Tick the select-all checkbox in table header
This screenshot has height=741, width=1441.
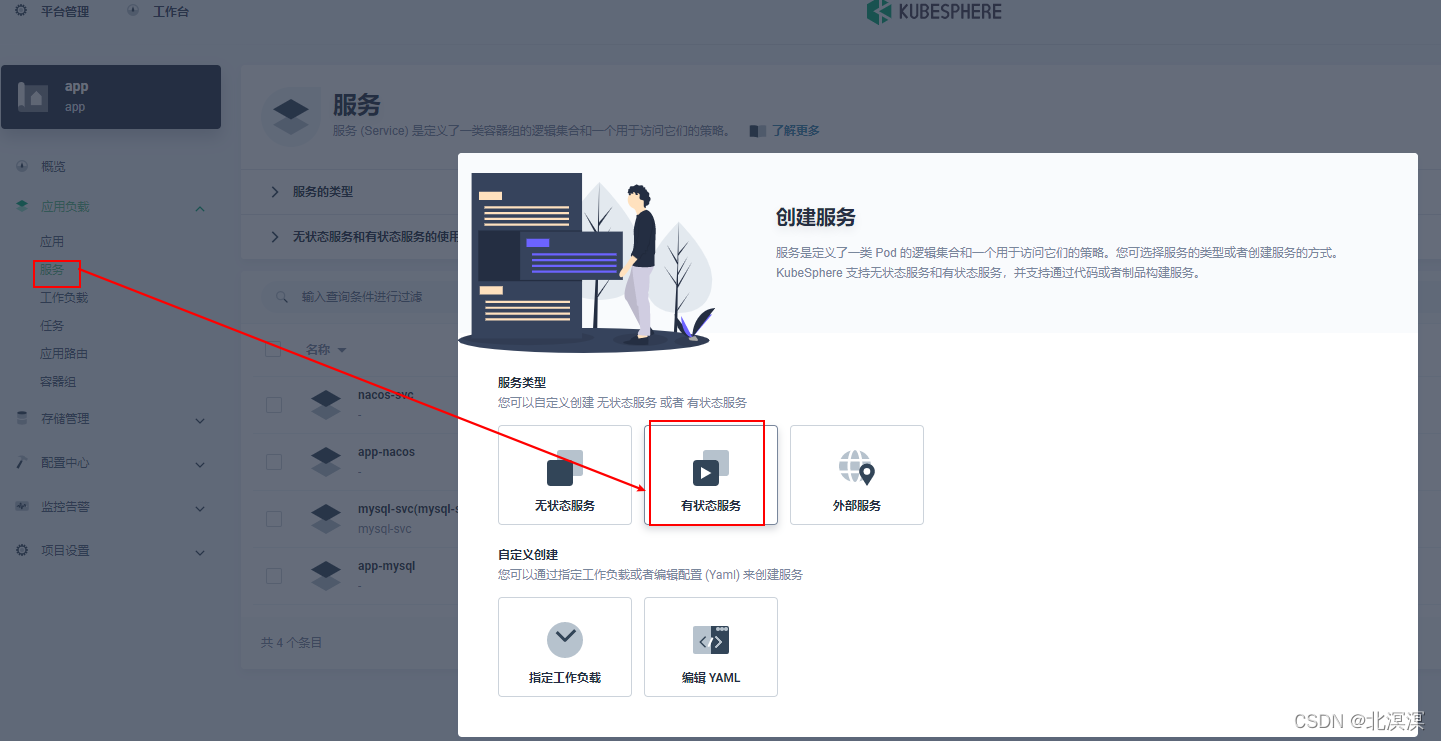tap(273, 350)
